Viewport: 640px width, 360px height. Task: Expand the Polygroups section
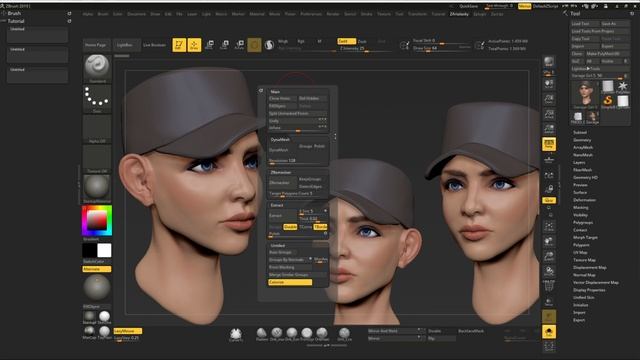[x=583, y=223]
